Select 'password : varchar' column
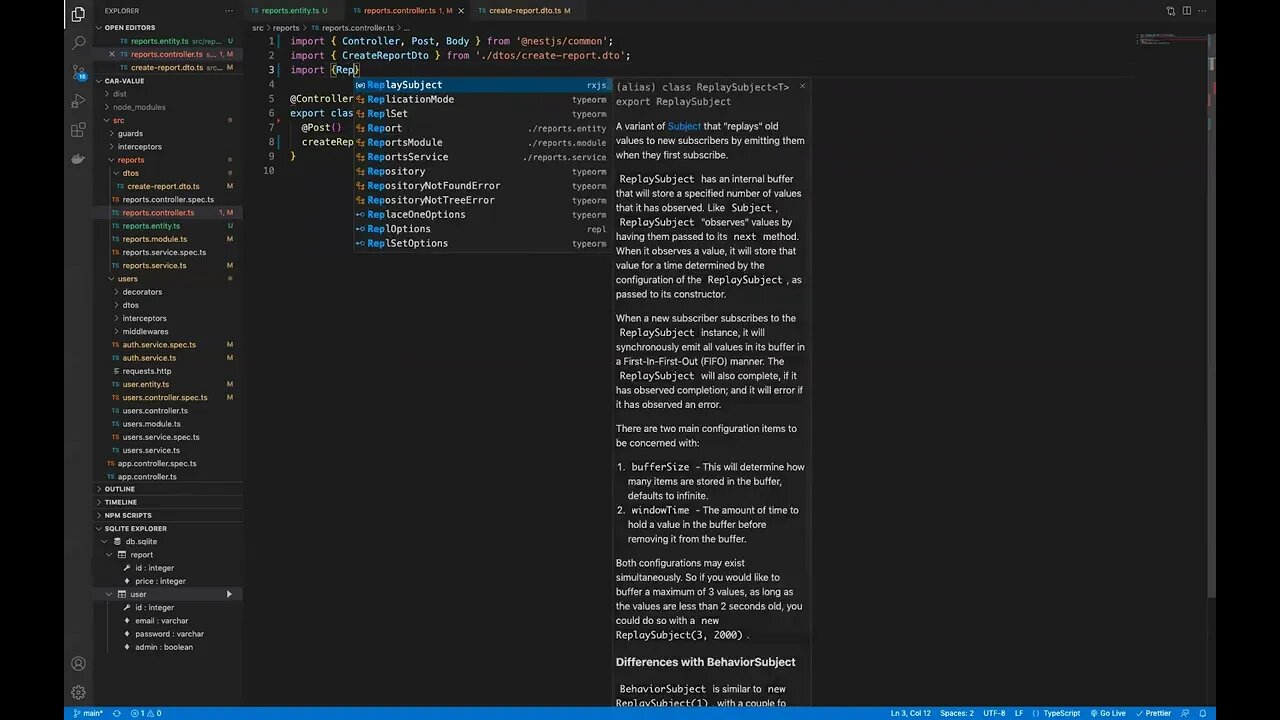The height and width of the screenshot is (720, 1280). (x=169, y=634)
